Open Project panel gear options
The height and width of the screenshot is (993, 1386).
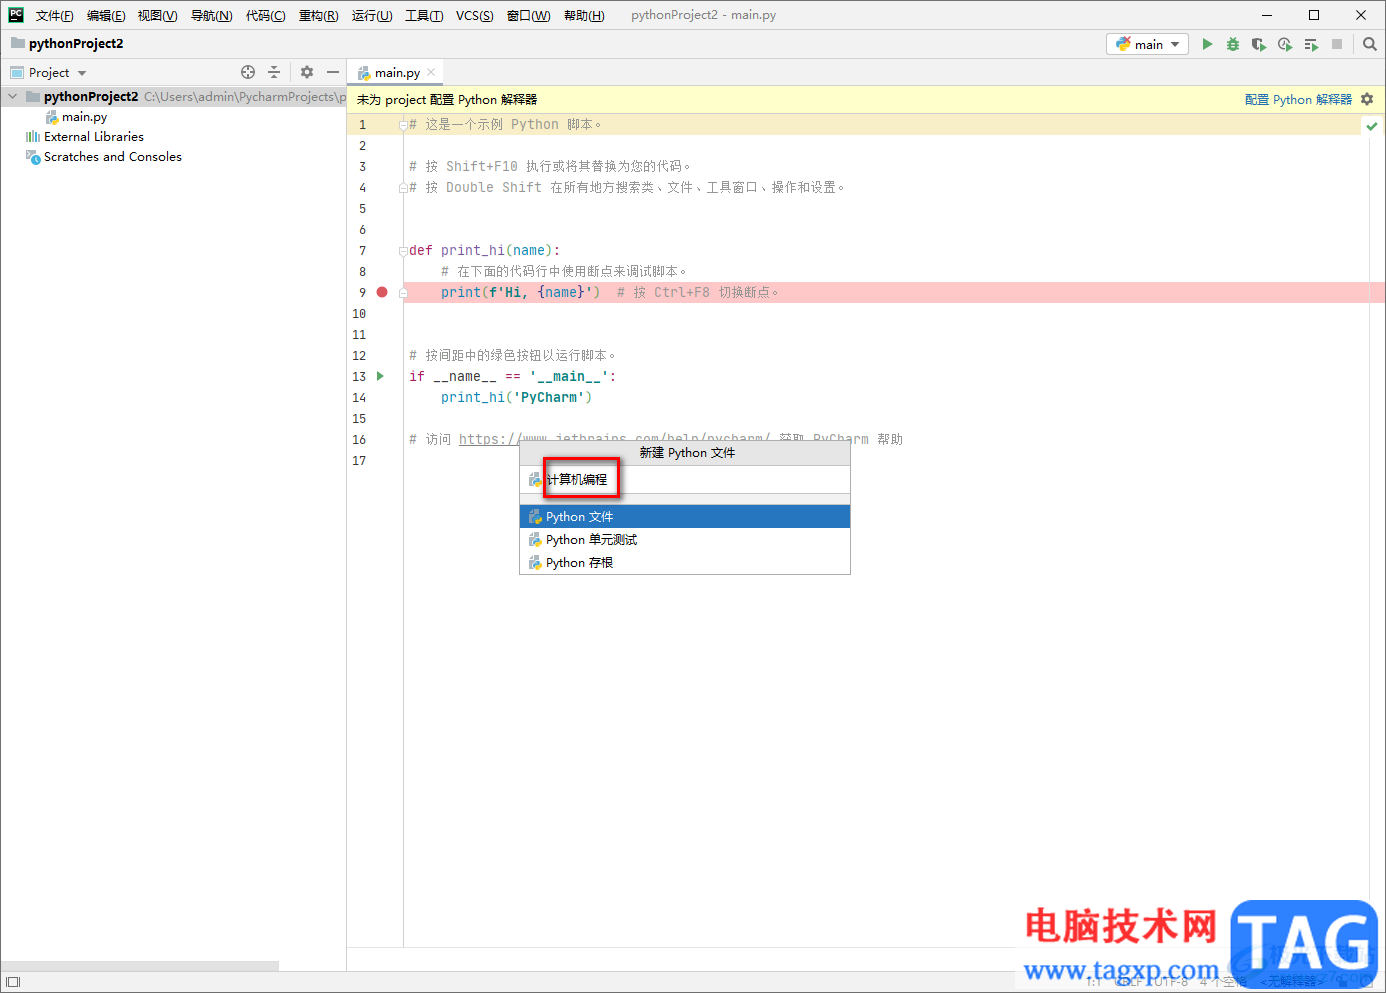(307, 72)
